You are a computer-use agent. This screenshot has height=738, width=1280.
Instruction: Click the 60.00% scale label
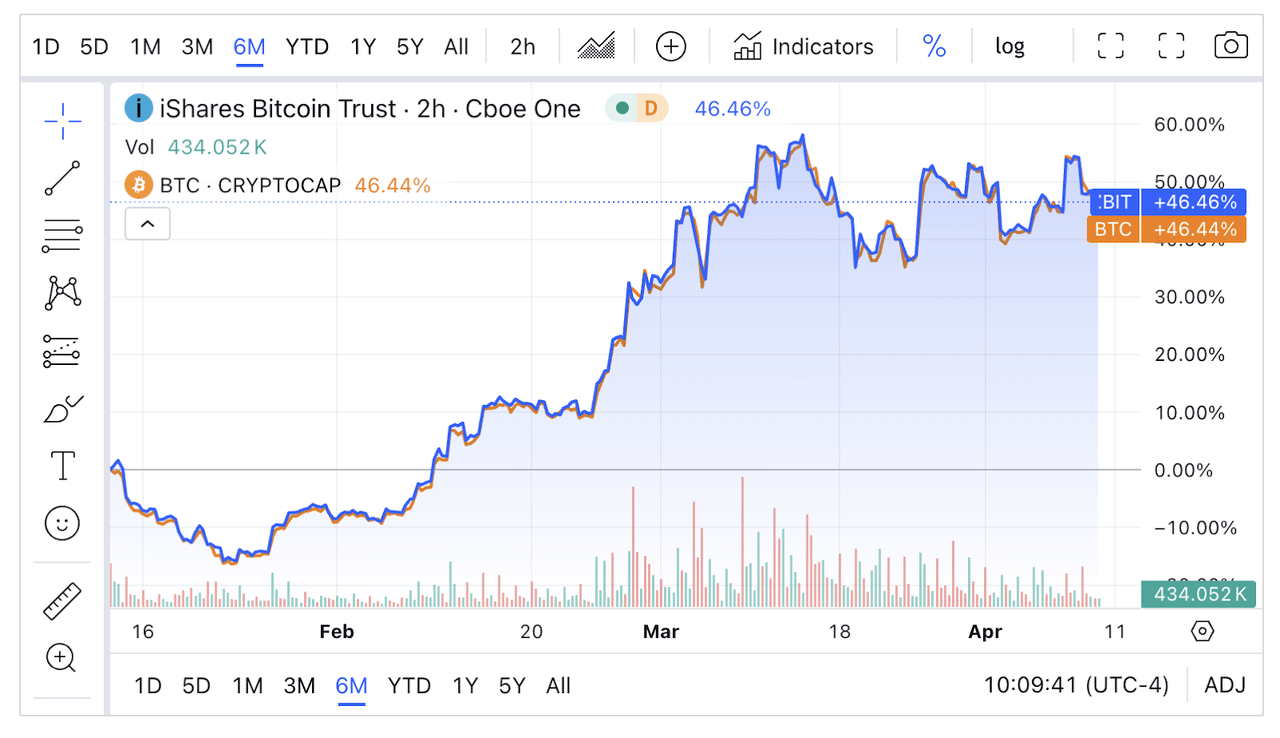coord(1188,125)
